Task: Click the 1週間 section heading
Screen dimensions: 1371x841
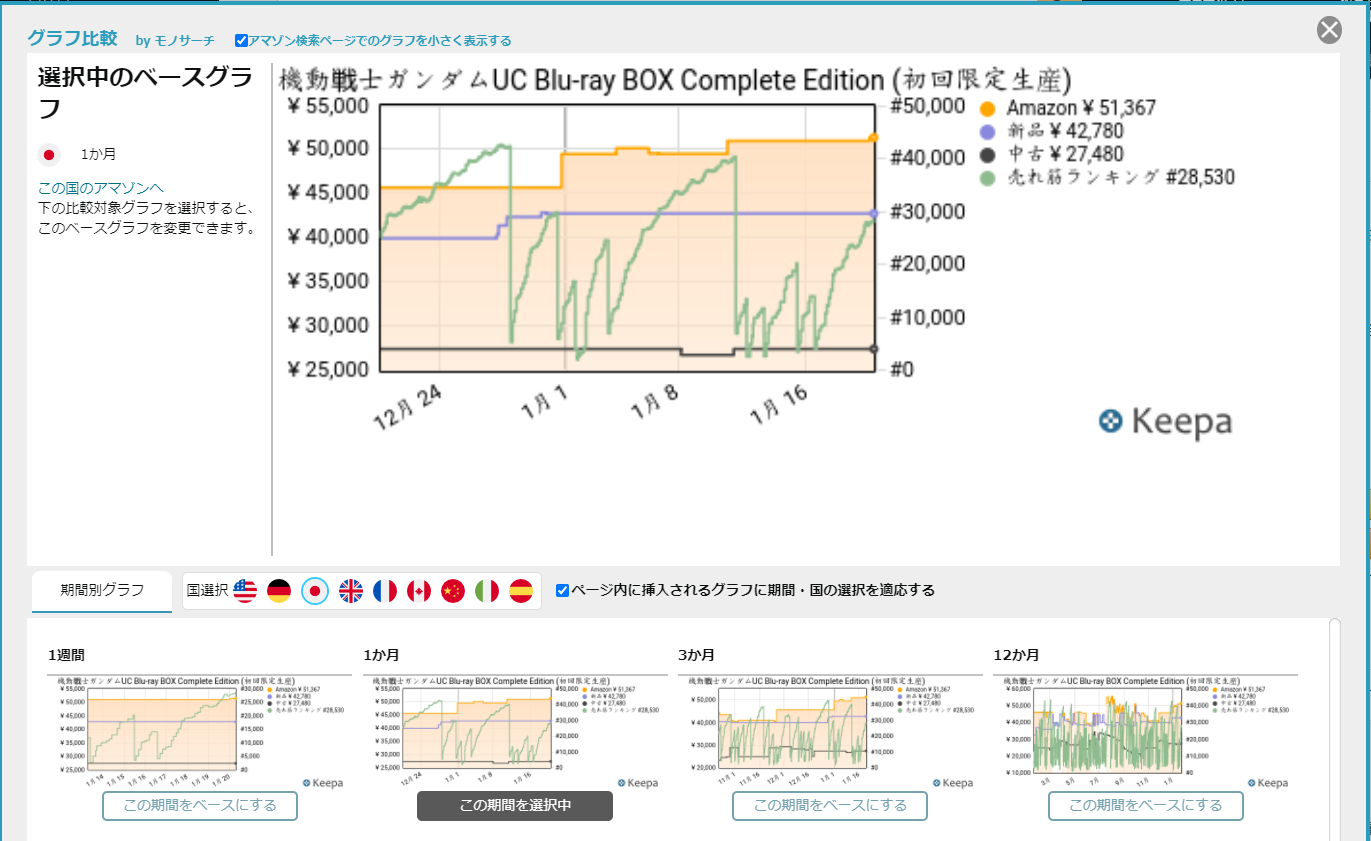Action: click(x=66, y=656)
